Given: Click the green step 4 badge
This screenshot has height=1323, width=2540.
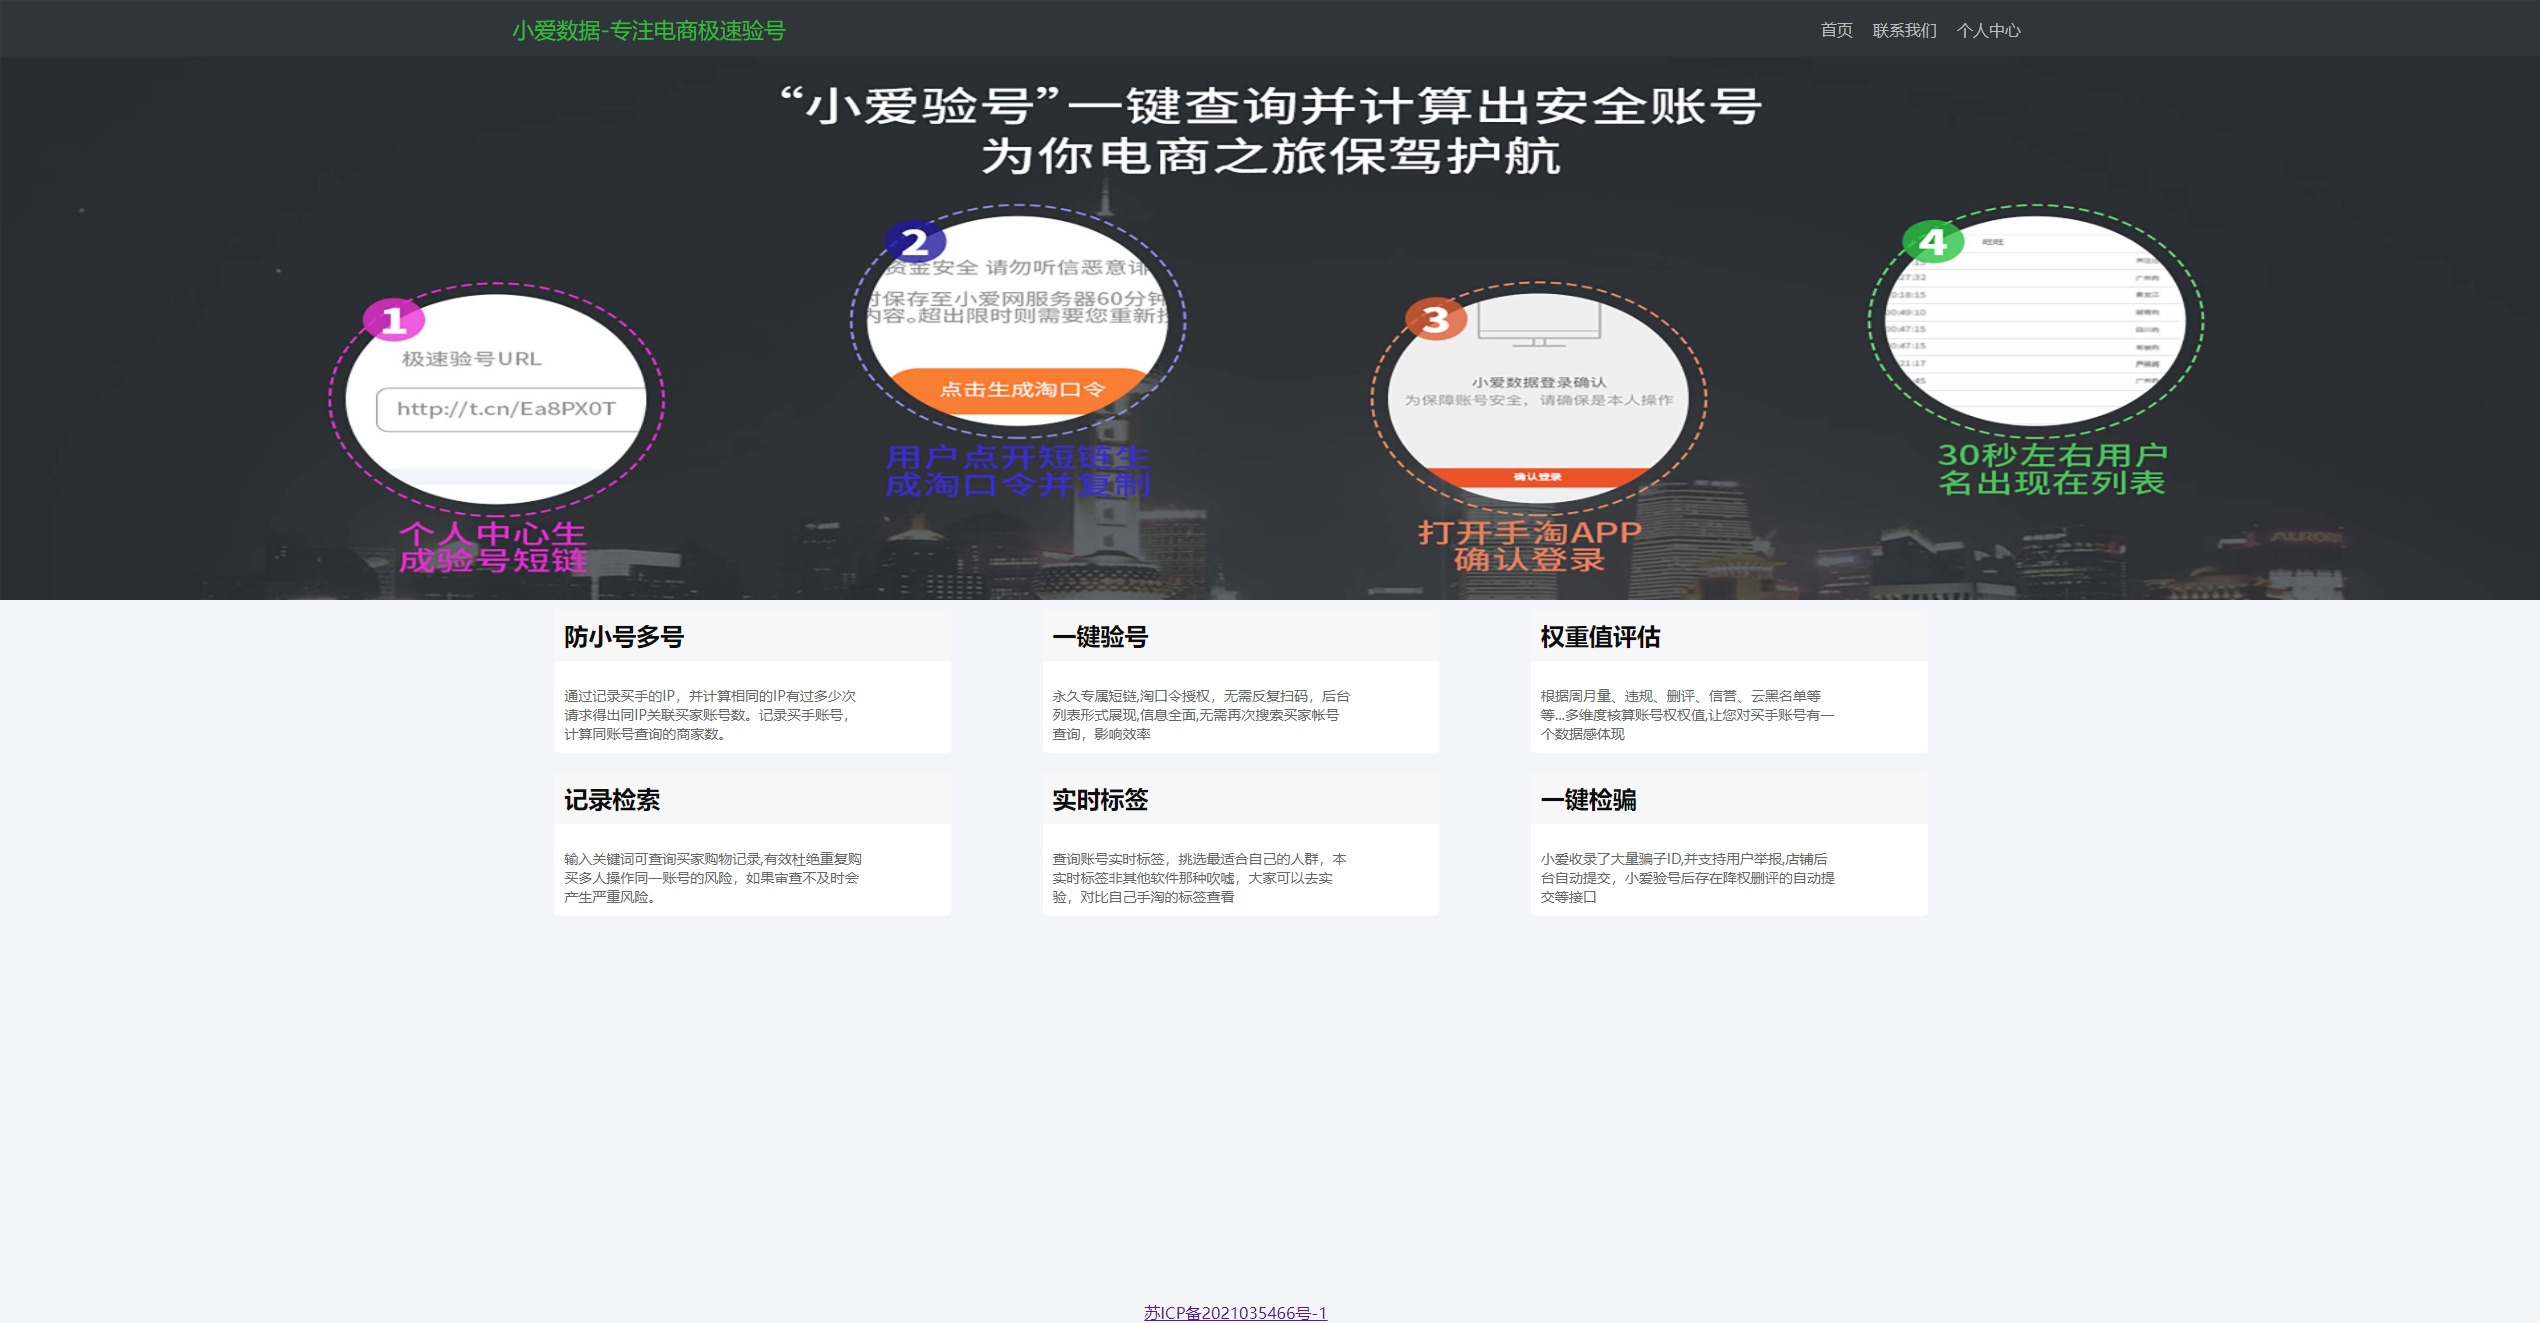Looking at the screenshot, I should (x=1932, y=241).
